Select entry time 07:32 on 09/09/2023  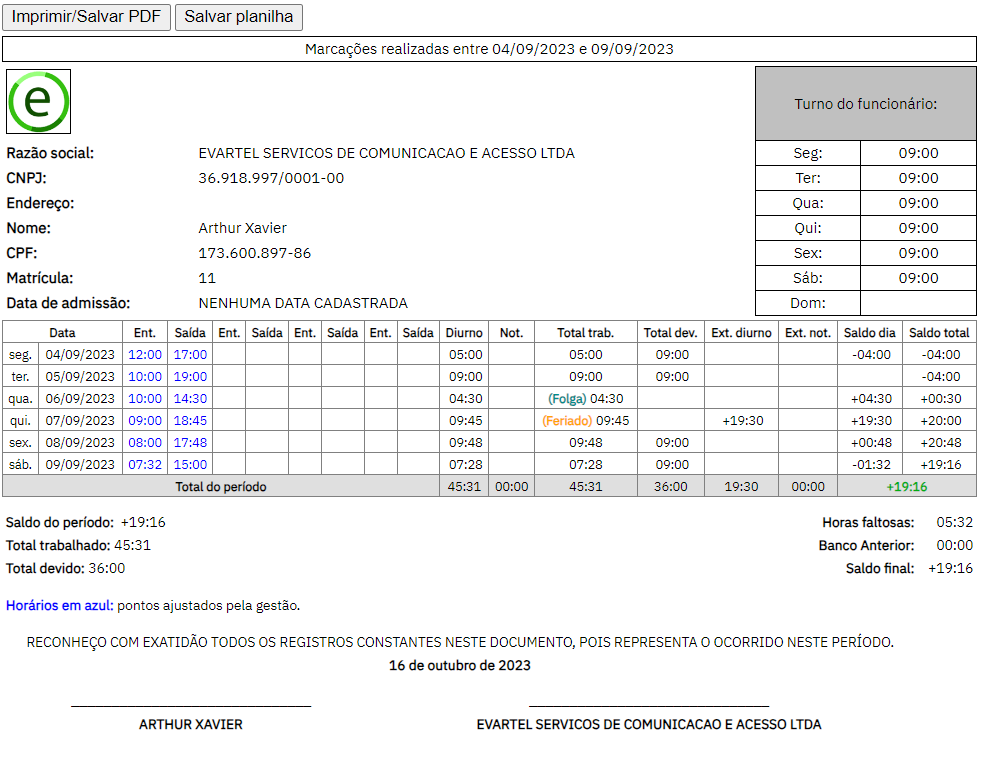tap(145, 465)
